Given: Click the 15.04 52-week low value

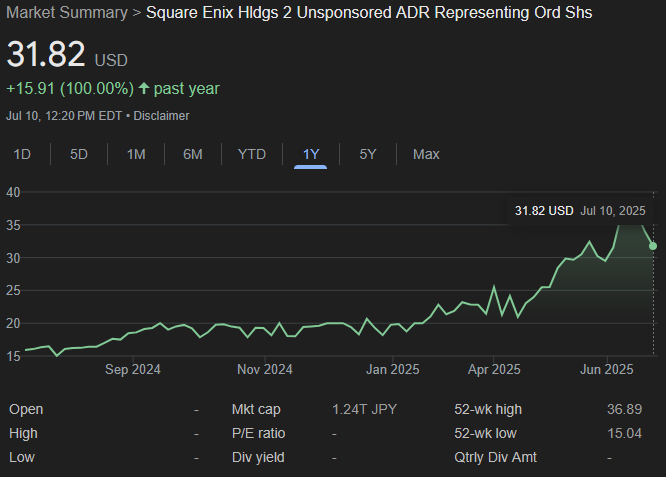Looking at the screenshot, I should click(624, 433).
